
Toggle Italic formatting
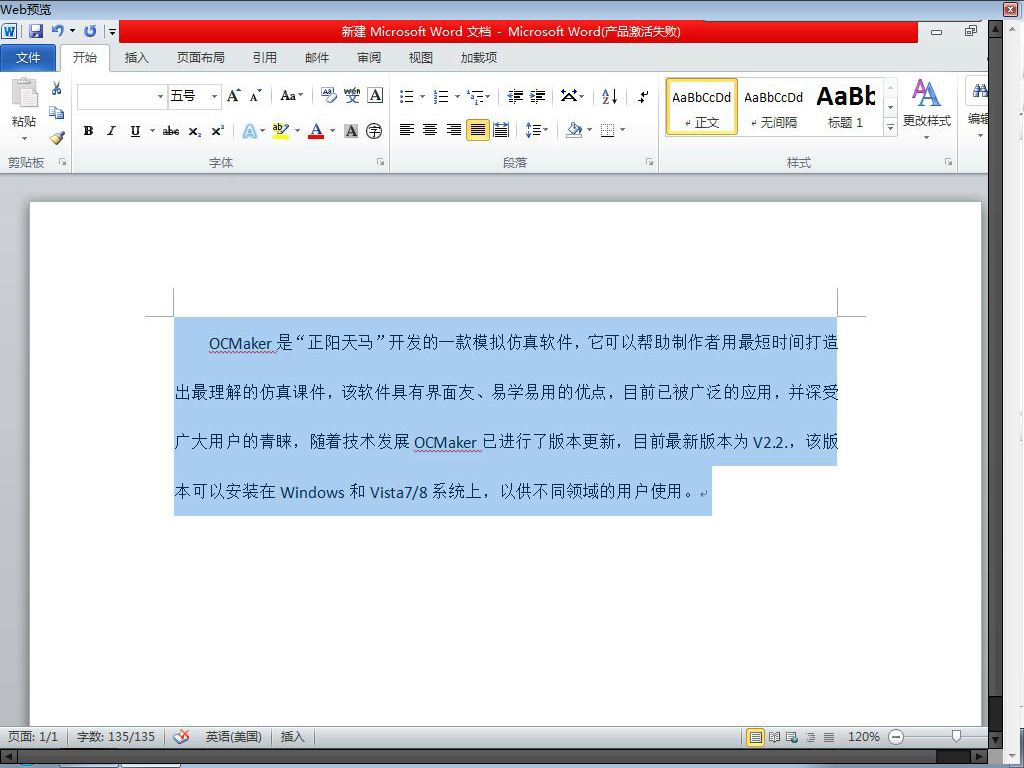pyautogui.click(x=111, y=131)
